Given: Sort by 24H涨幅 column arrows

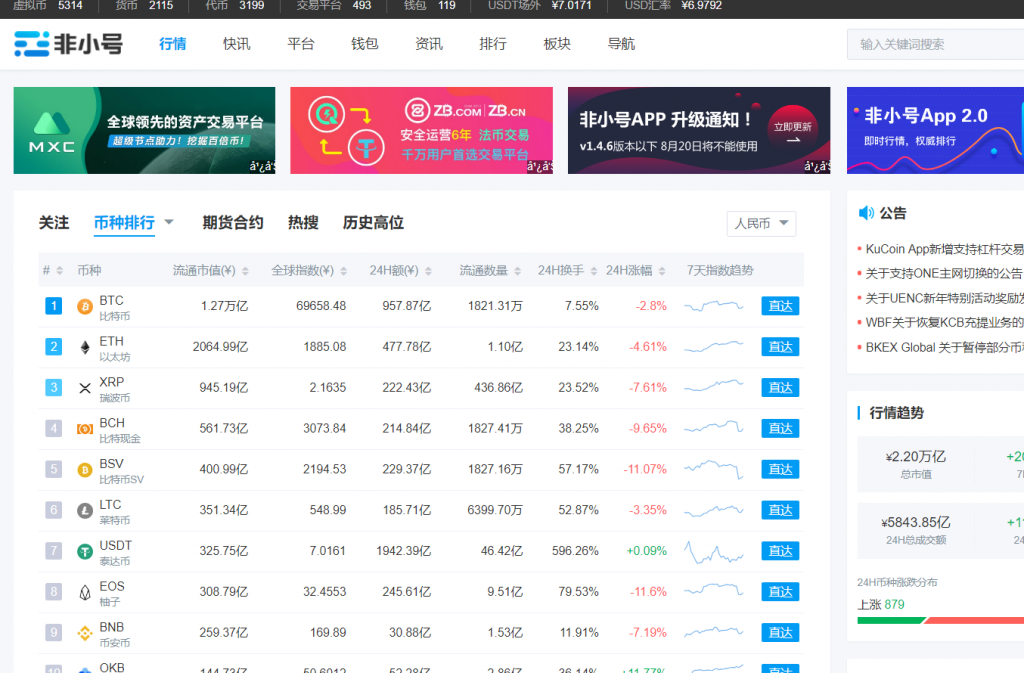Looking at the screenshot, I should tap(662, 271).
